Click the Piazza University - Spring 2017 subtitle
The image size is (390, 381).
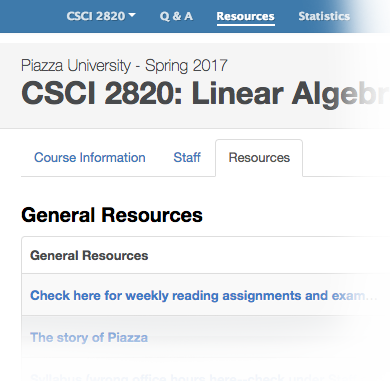coord(124,65)
